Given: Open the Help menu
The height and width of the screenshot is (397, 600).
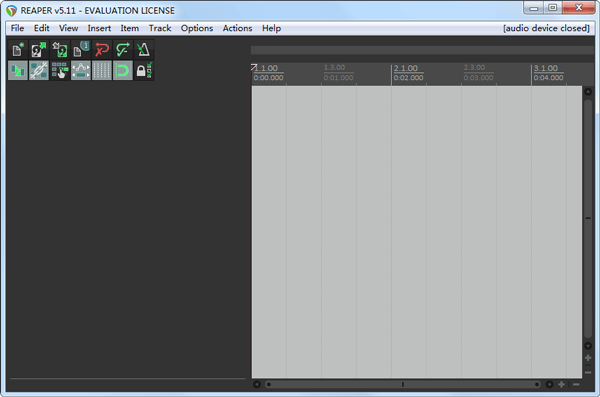Looking at the screenshot, I should (x=271, y=28).
